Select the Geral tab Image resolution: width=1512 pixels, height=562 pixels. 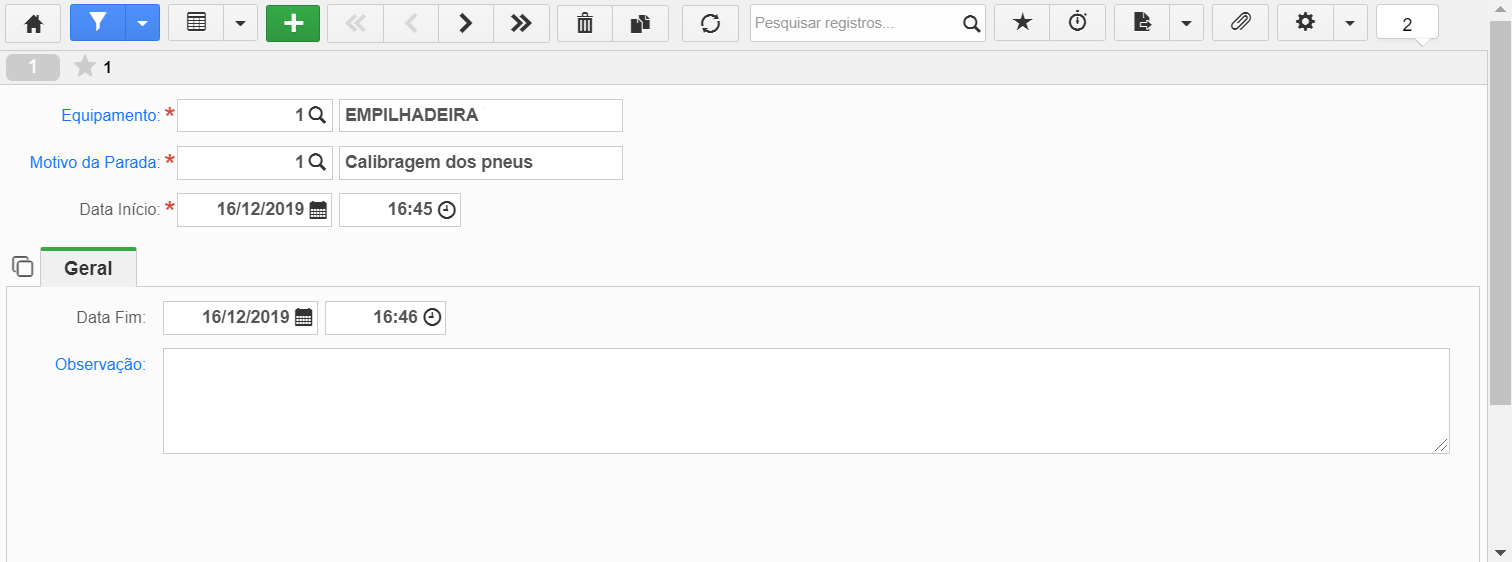pyautogui.click(x=88, y=268)
